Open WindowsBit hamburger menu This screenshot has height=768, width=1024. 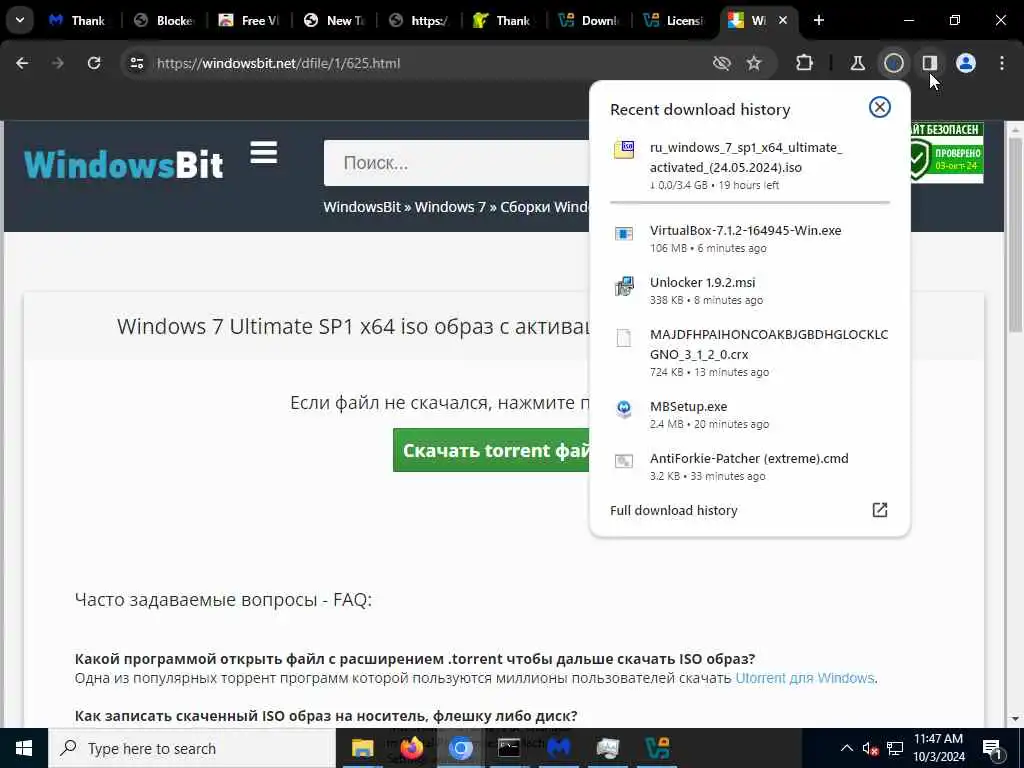[x=264, y=153]
